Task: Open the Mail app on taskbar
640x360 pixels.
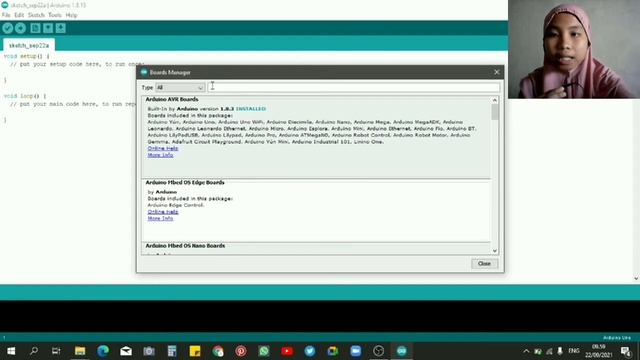Action: coord(126,351)
